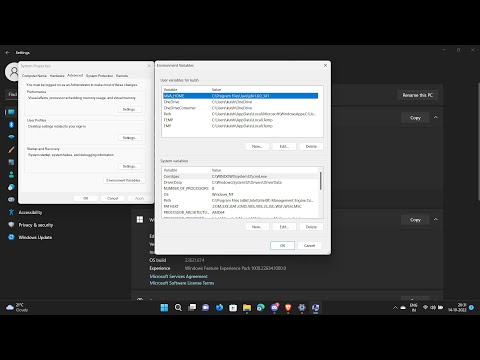The width and height of the screenshot is (480, 360).
Task: Open Network & internet Wi-Fi icon in sidebar
Action: [11, 137]
